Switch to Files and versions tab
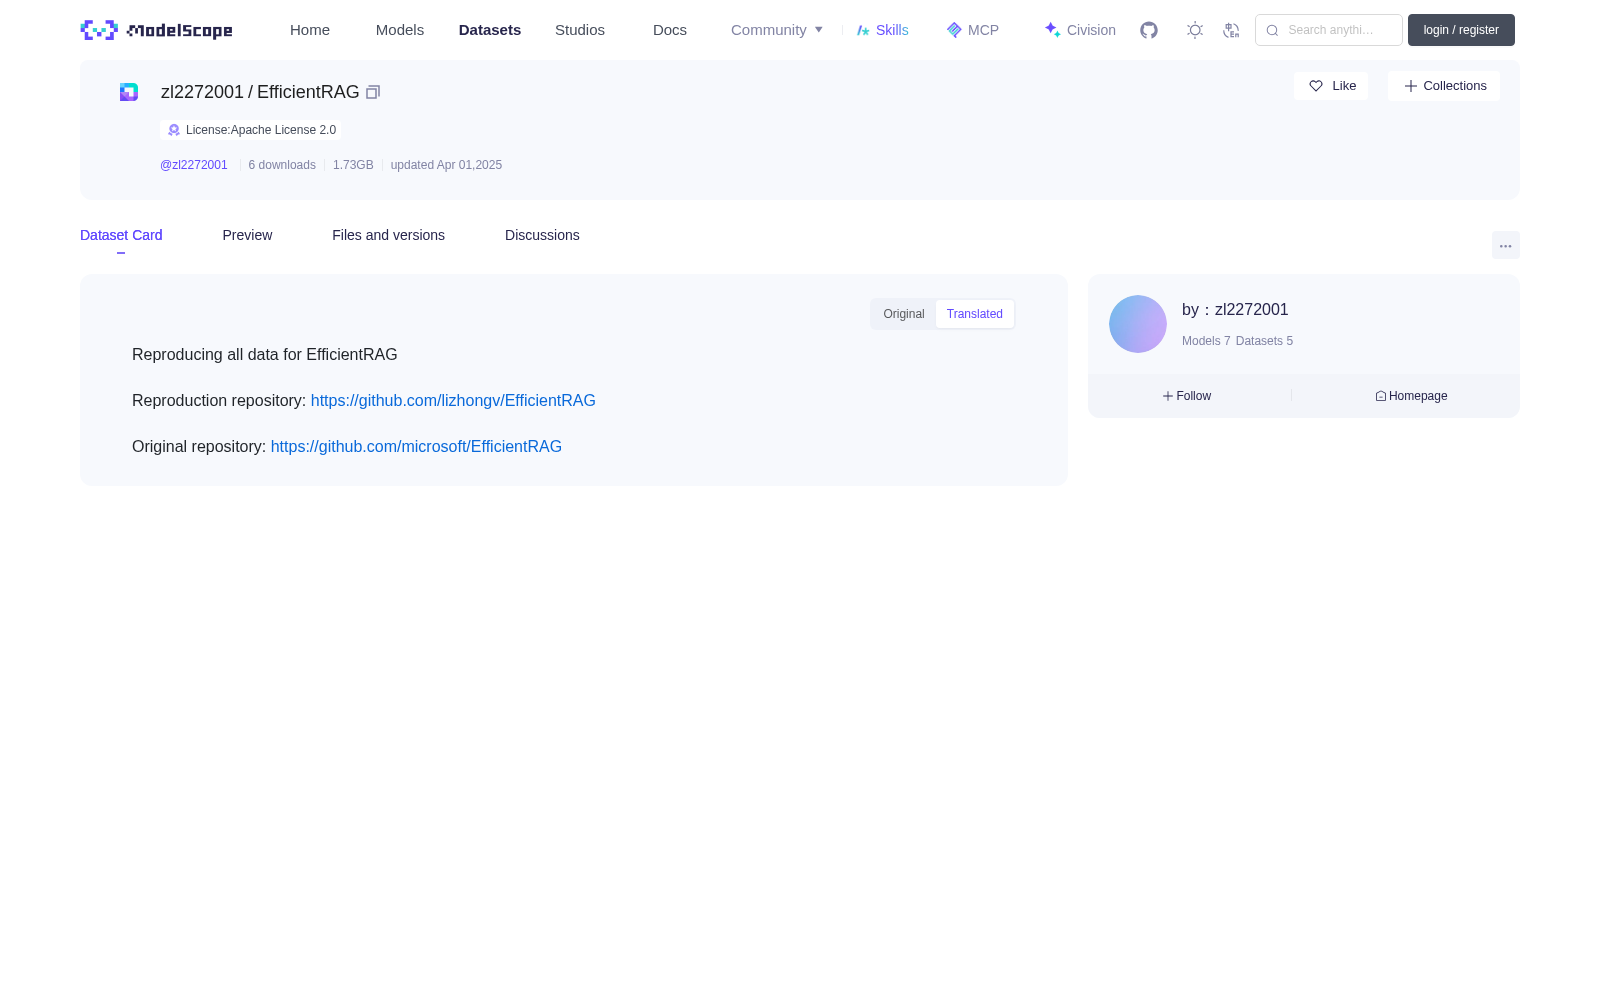The image size is (1600, 1000). (388, 235)
